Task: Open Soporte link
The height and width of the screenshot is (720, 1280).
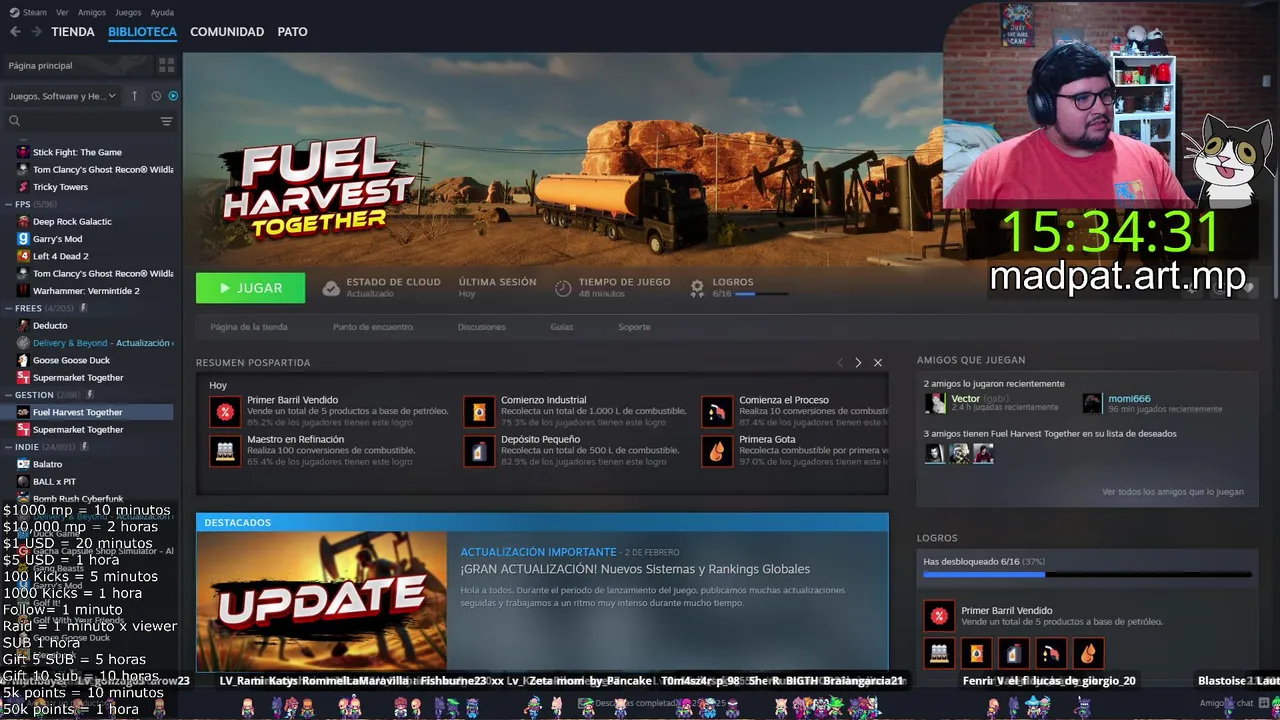Action: click(x=634, y=327)
